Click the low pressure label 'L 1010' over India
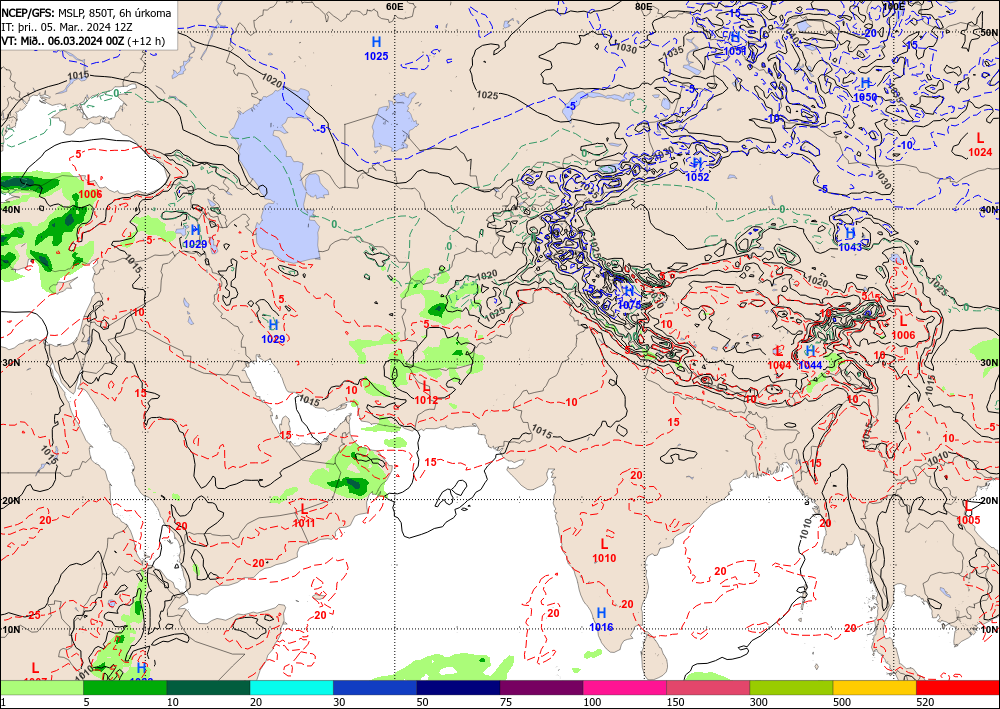 pyautogui.click(x=604, y=551)
